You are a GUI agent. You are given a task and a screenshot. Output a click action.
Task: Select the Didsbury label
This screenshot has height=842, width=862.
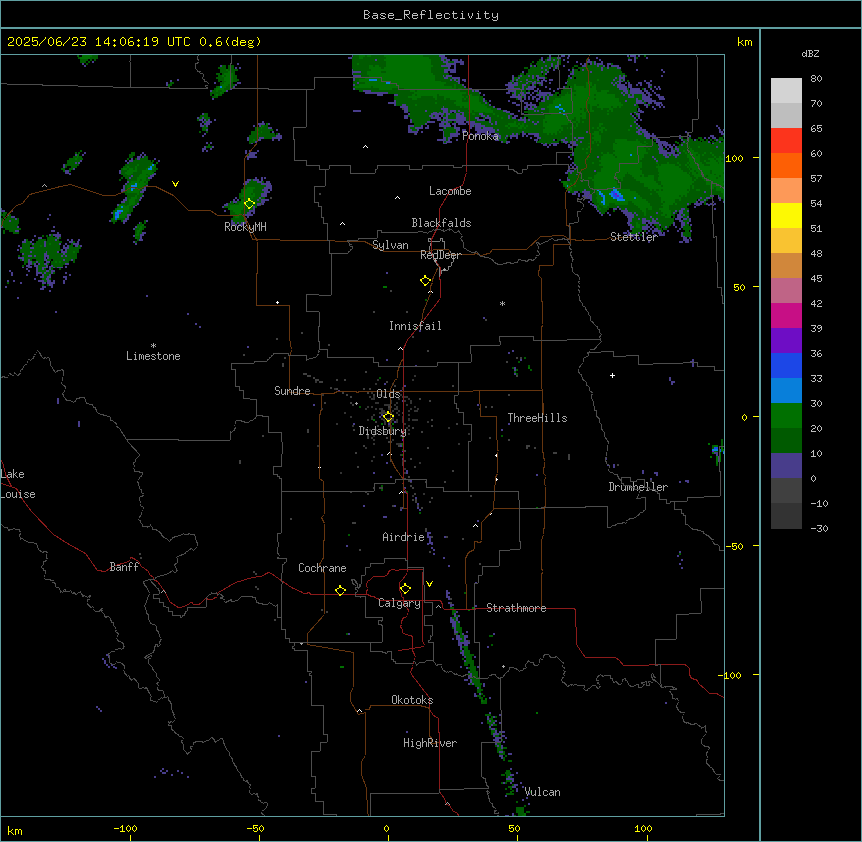coord(382,431)
